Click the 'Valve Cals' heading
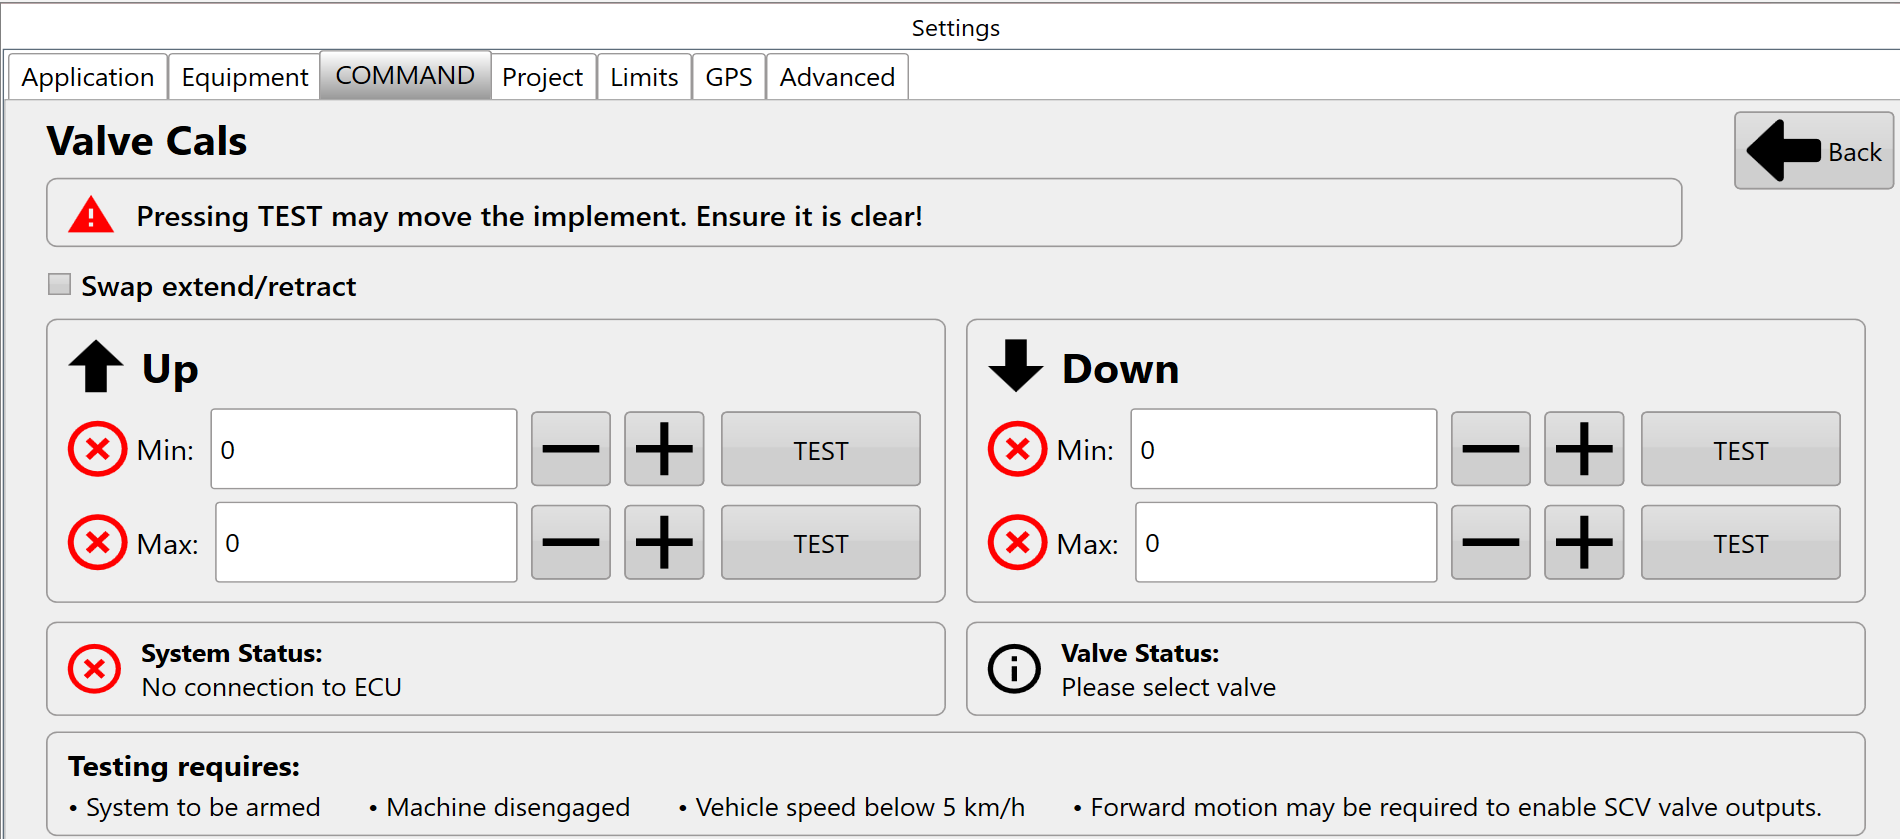 [147, 141]
